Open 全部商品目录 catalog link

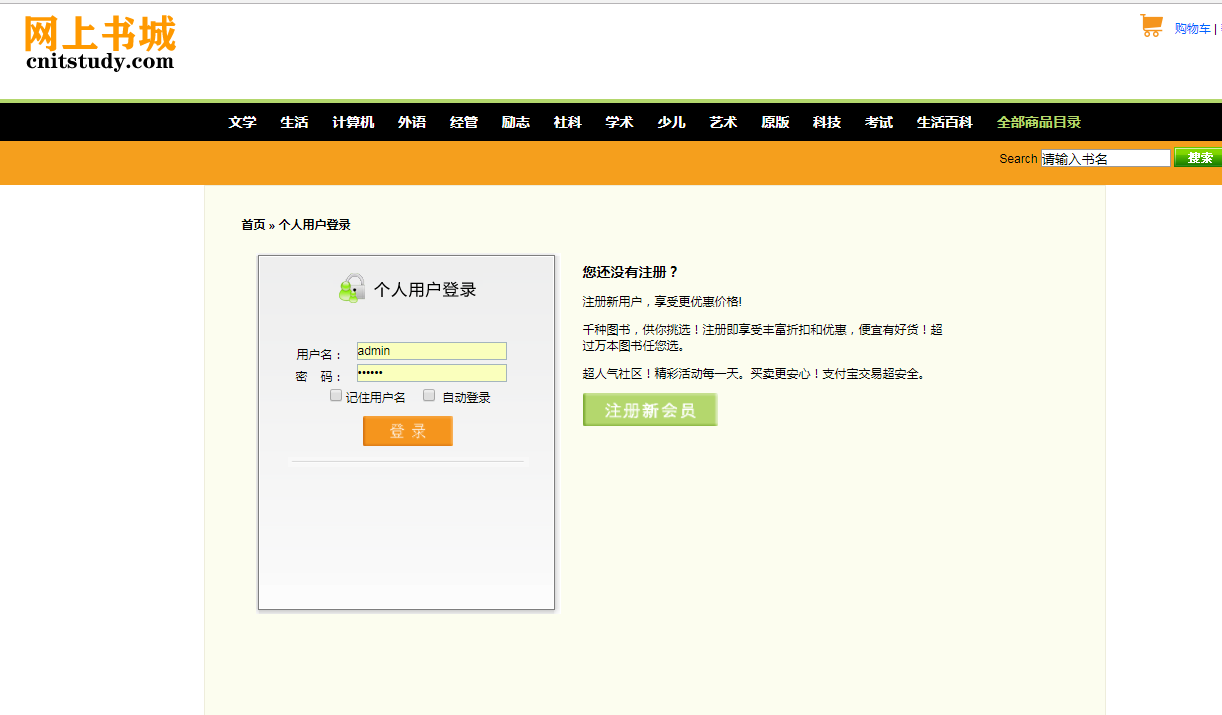(x=1038, y=122)
